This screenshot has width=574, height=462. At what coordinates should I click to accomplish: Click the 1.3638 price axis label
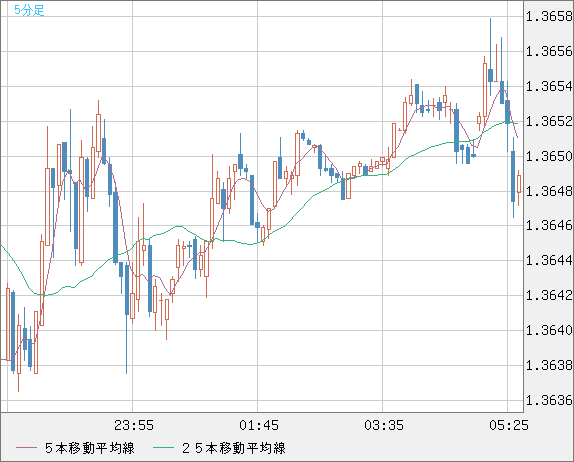549,365
